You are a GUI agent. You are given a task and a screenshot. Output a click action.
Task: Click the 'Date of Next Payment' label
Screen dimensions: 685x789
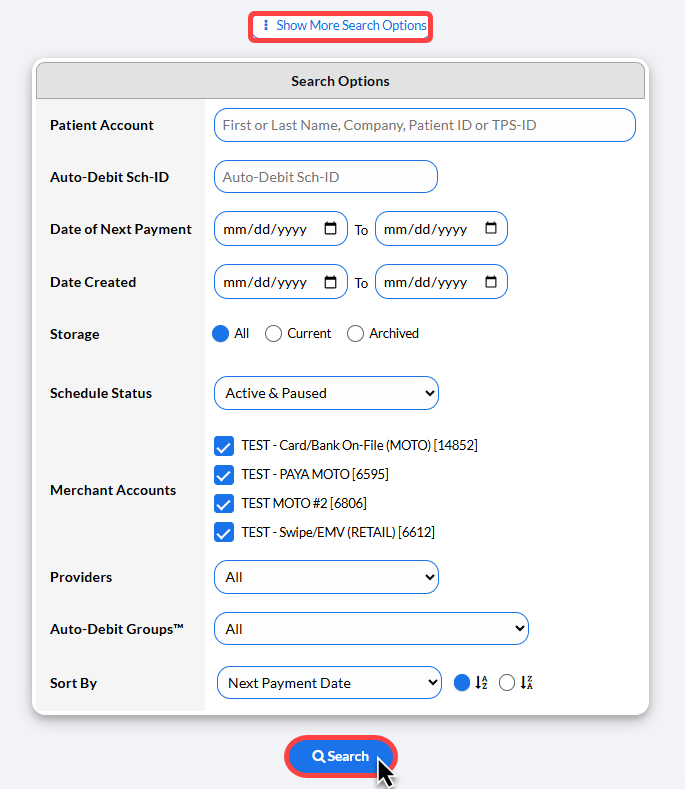coord(121,229)
